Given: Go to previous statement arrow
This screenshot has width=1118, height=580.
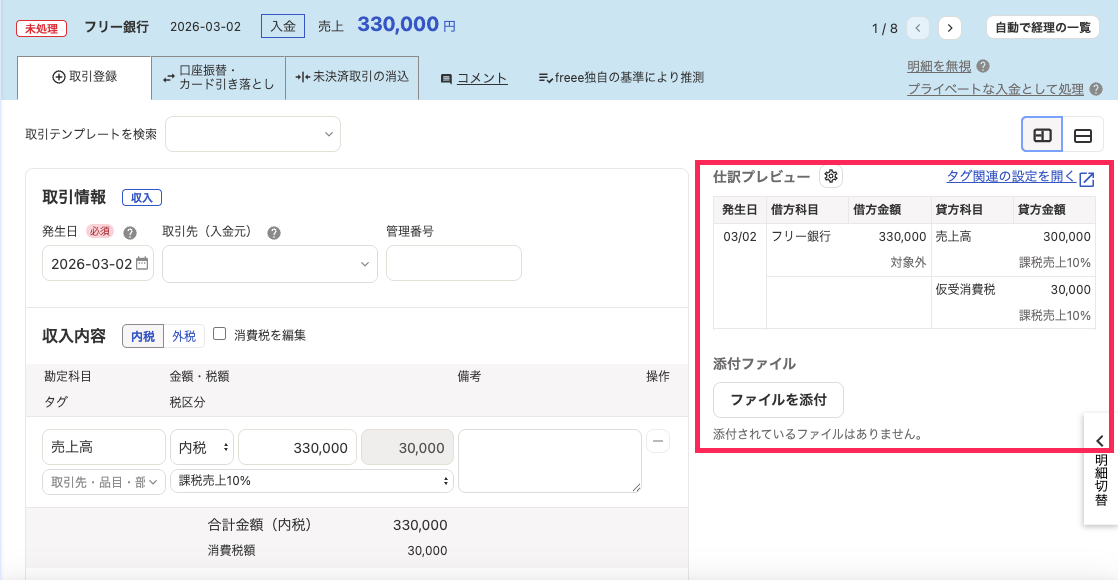Looking at the screenshot, I should point(918,28).
